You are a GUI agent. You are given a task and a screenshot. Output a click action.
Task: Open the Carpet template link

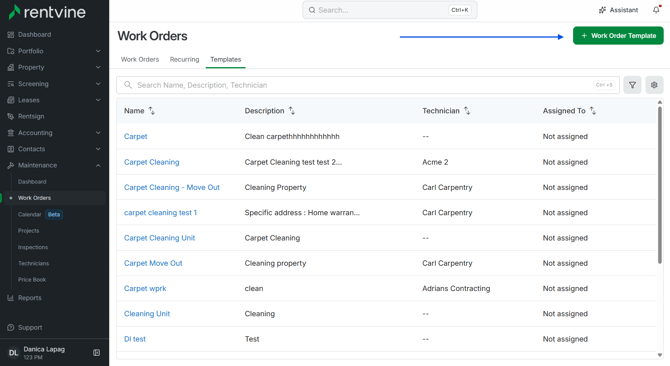point(135,136)
